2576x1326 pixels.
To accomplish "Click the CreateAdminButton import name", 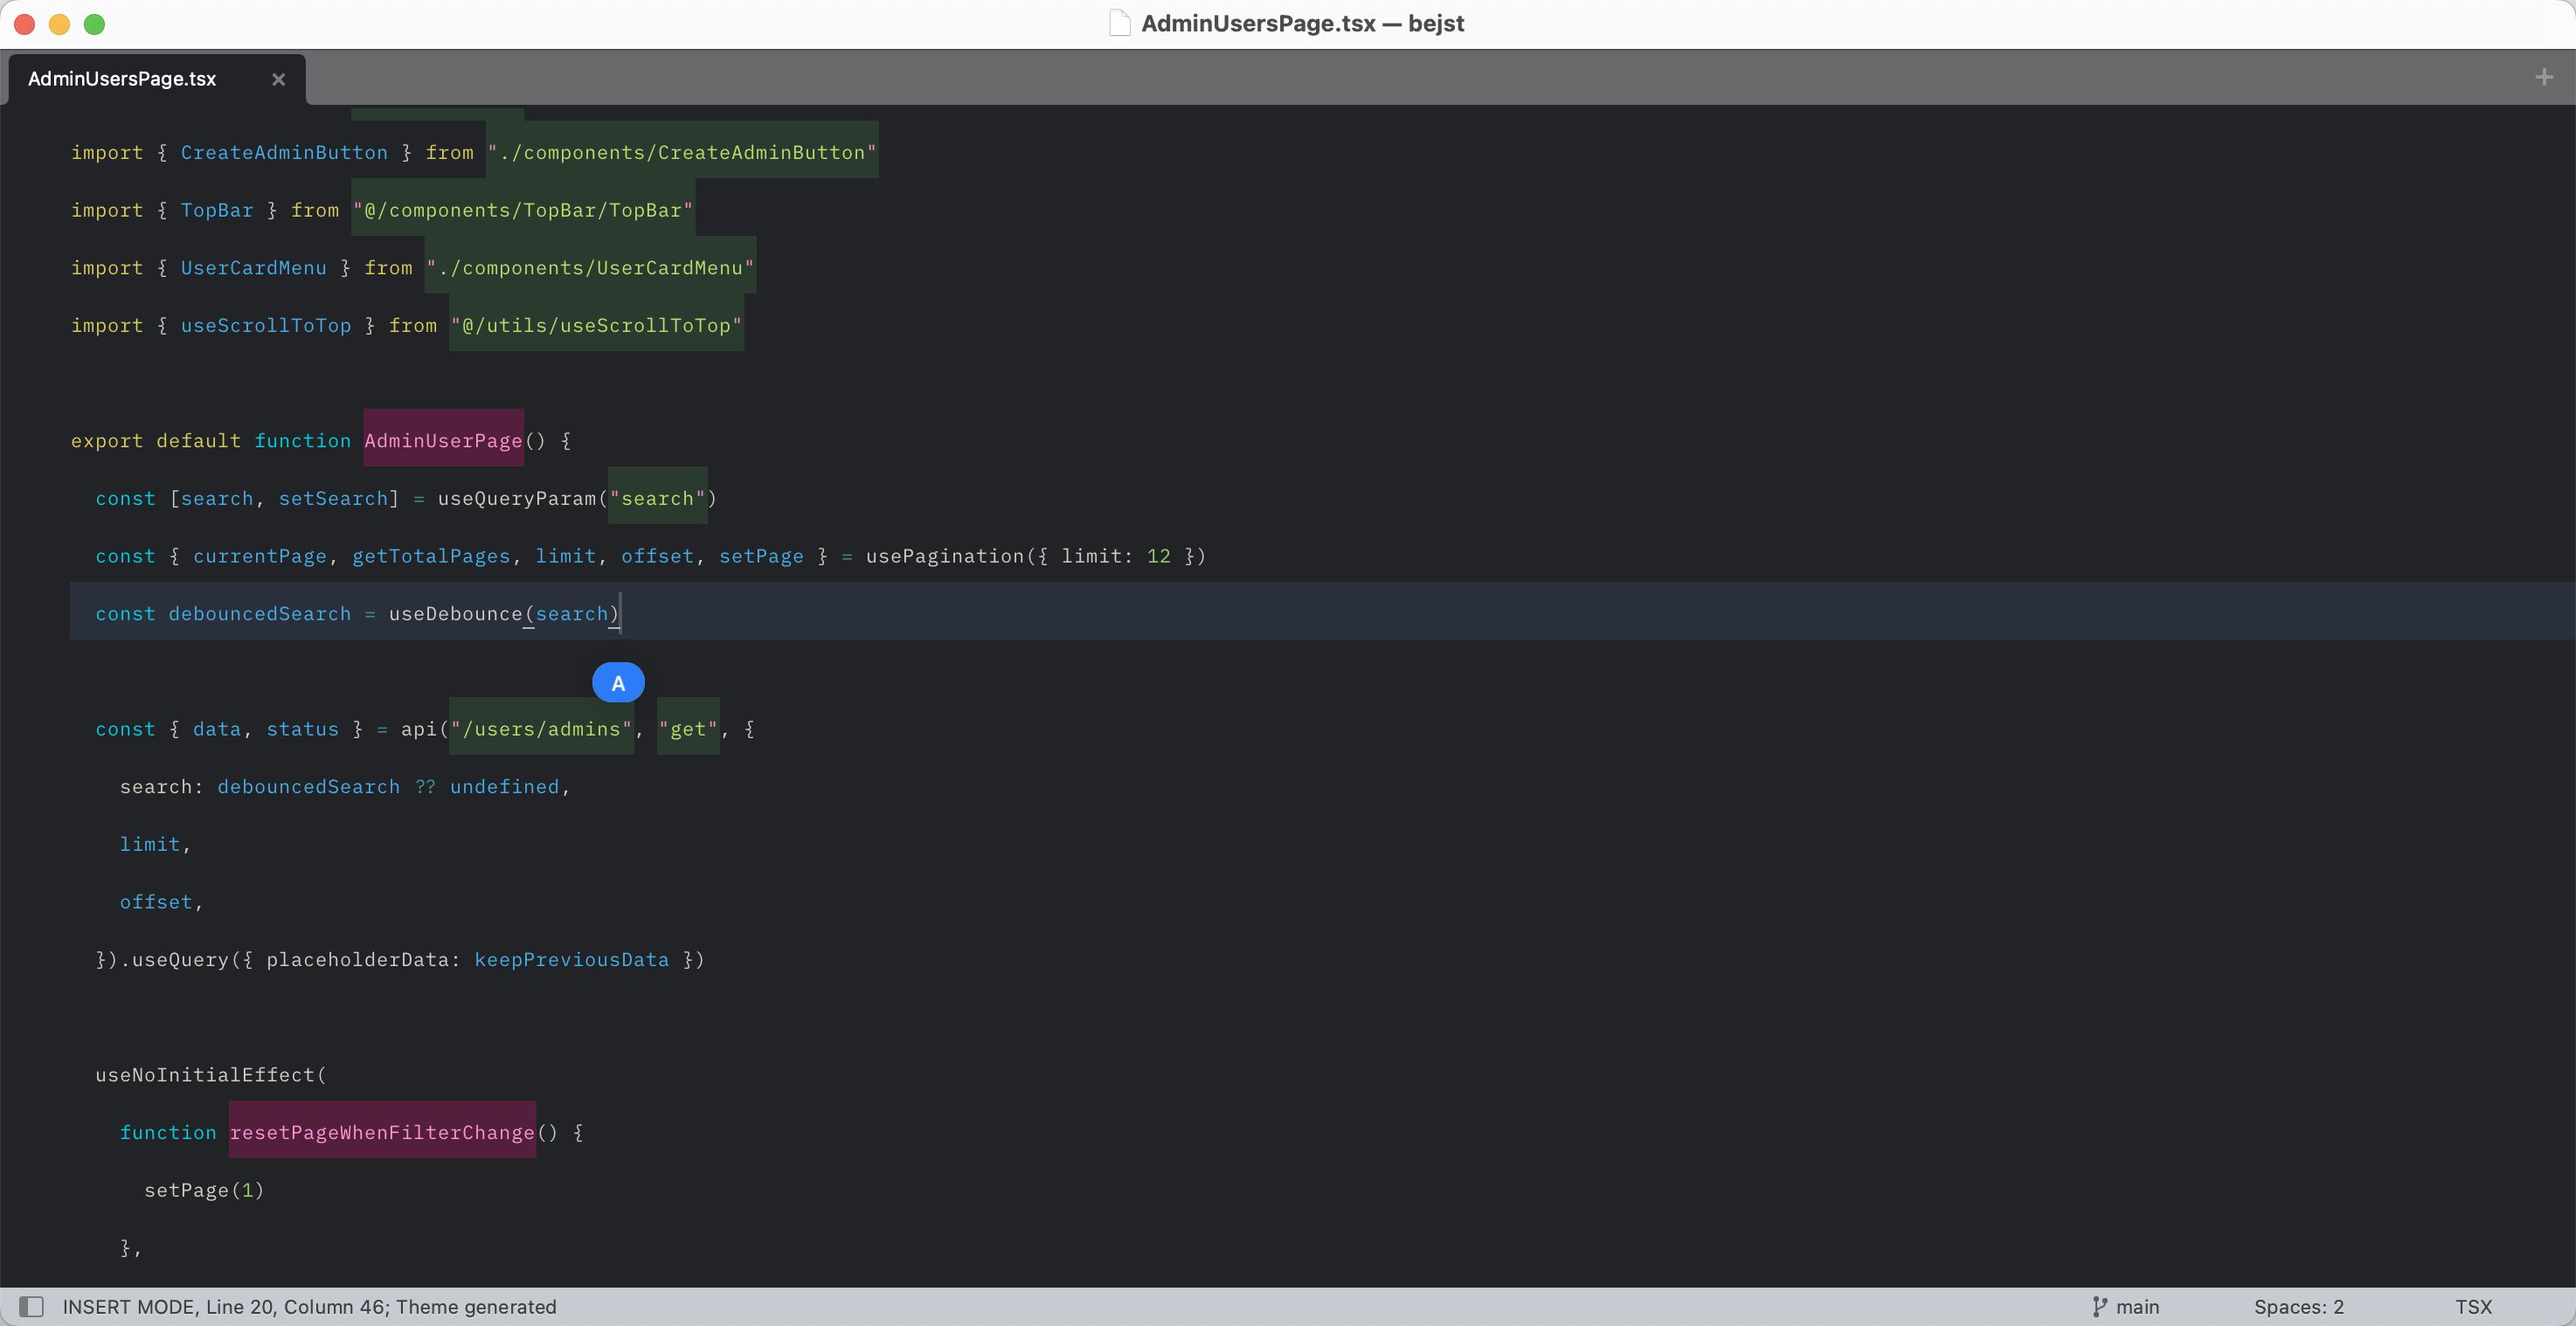I will click(x=284, y=152).
